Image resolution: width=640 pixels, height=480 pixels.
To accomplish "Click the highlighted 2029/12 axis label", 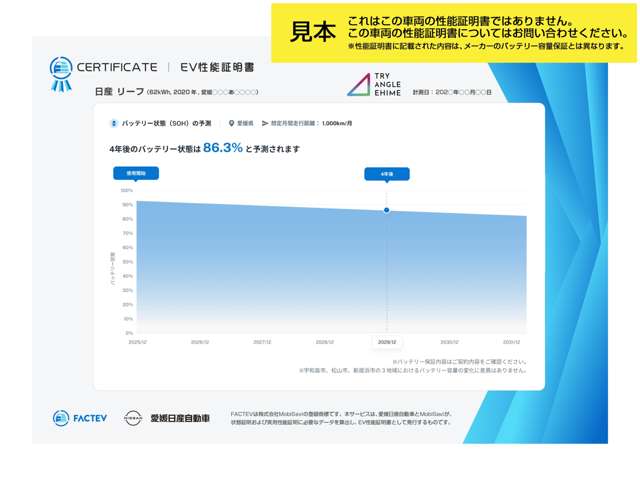I will (387, 342).
